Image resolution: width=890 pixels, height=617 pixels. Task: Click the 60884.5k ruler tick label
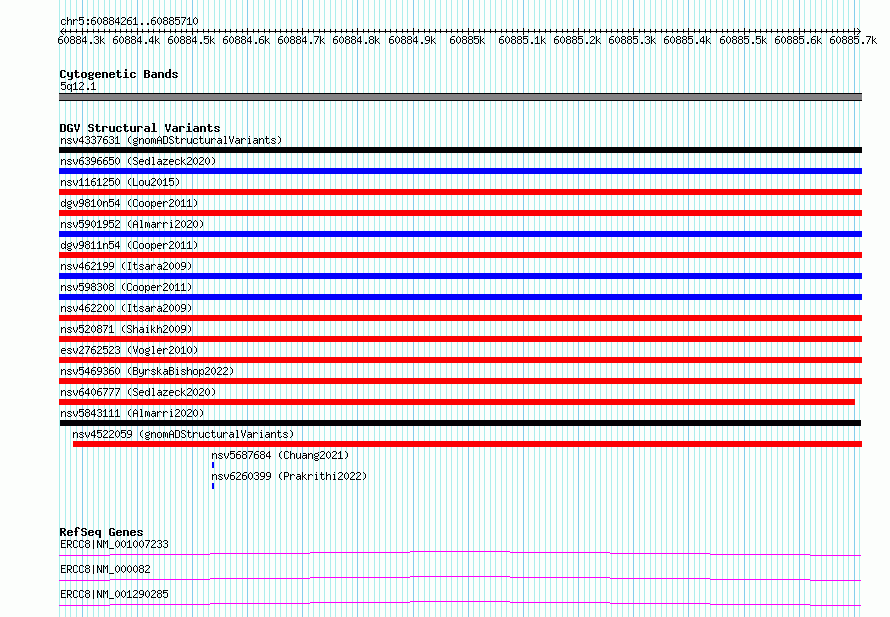tap(191, 40)
